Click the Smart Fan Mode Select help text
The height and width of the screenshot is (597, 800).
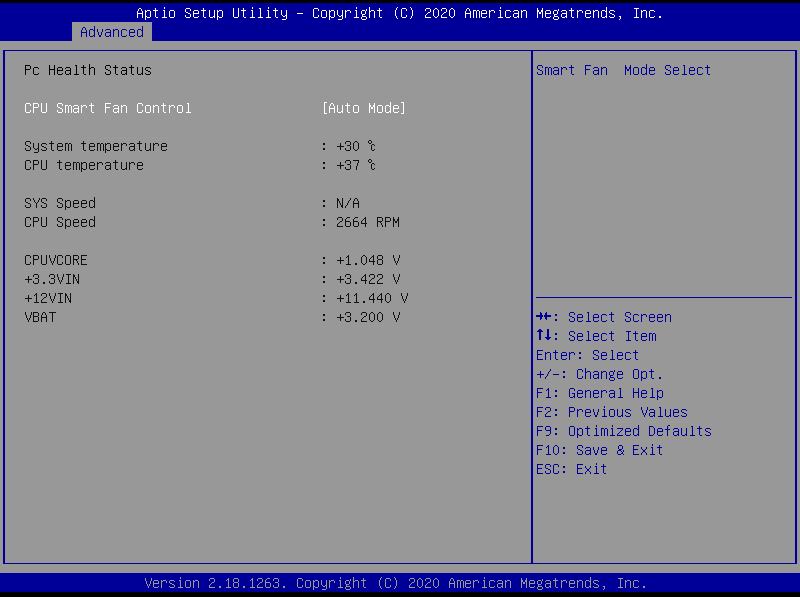click(624, 70)
